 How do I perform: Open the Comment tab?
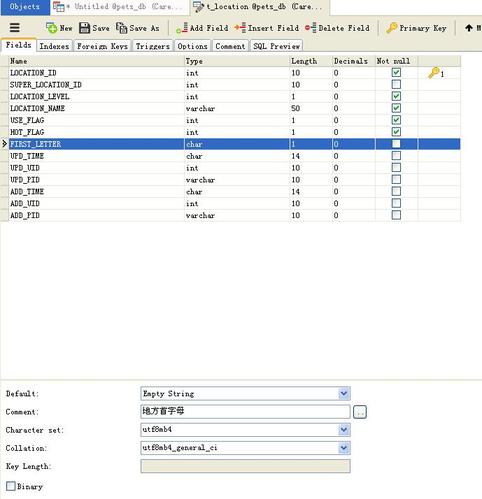230,46
